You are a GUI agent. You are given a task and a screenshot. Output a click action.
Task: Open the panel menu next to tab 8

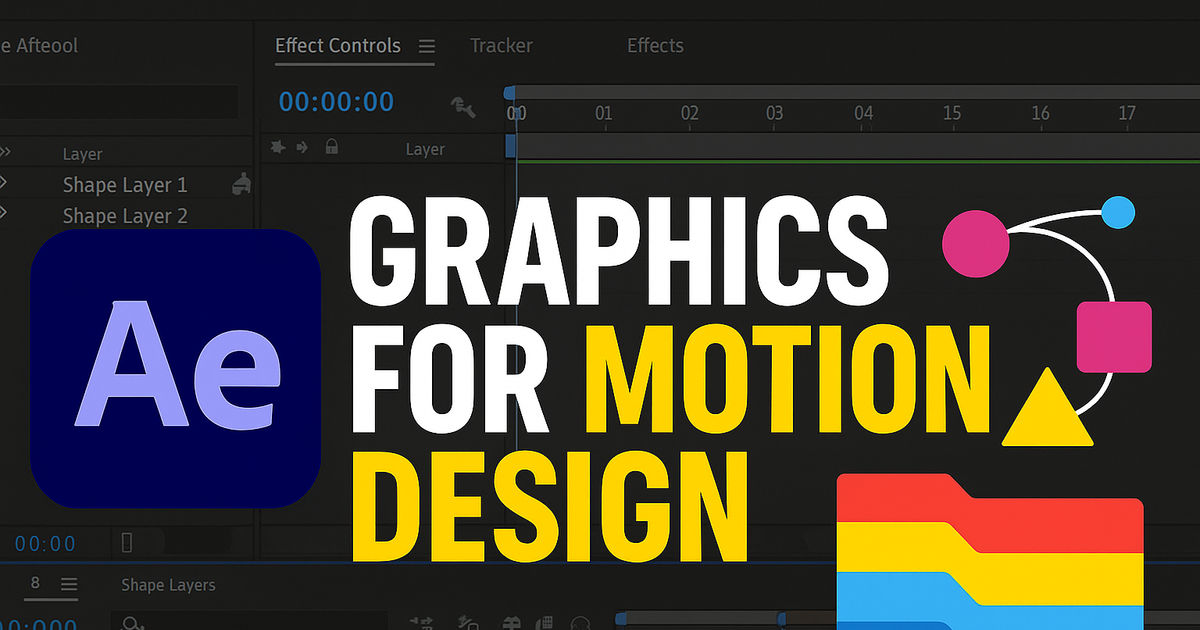tap(68, 584)
